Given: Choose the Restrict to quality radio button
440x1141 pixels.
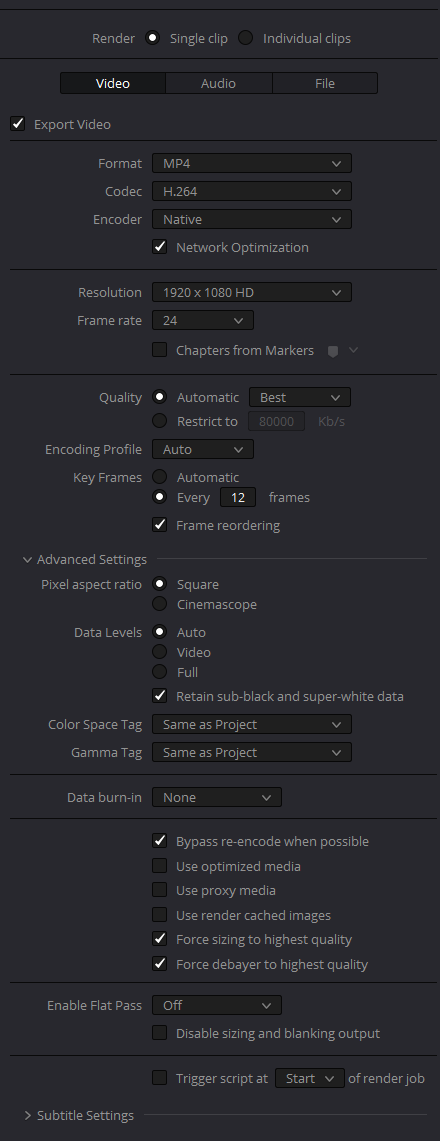Looking at the screenshot, I should (x=159, y=421).
